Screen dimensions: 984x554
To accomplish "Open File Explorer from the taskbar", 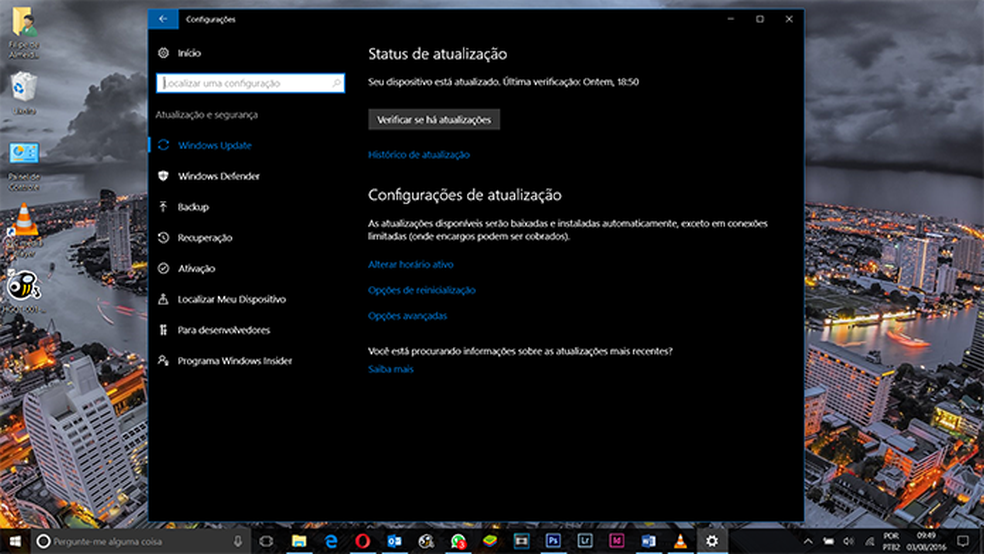I will [299, 541].
